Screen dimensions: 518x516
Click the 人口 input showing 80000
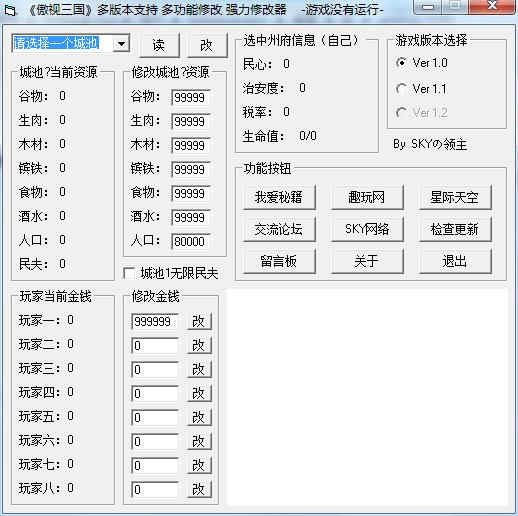point(191,242)
